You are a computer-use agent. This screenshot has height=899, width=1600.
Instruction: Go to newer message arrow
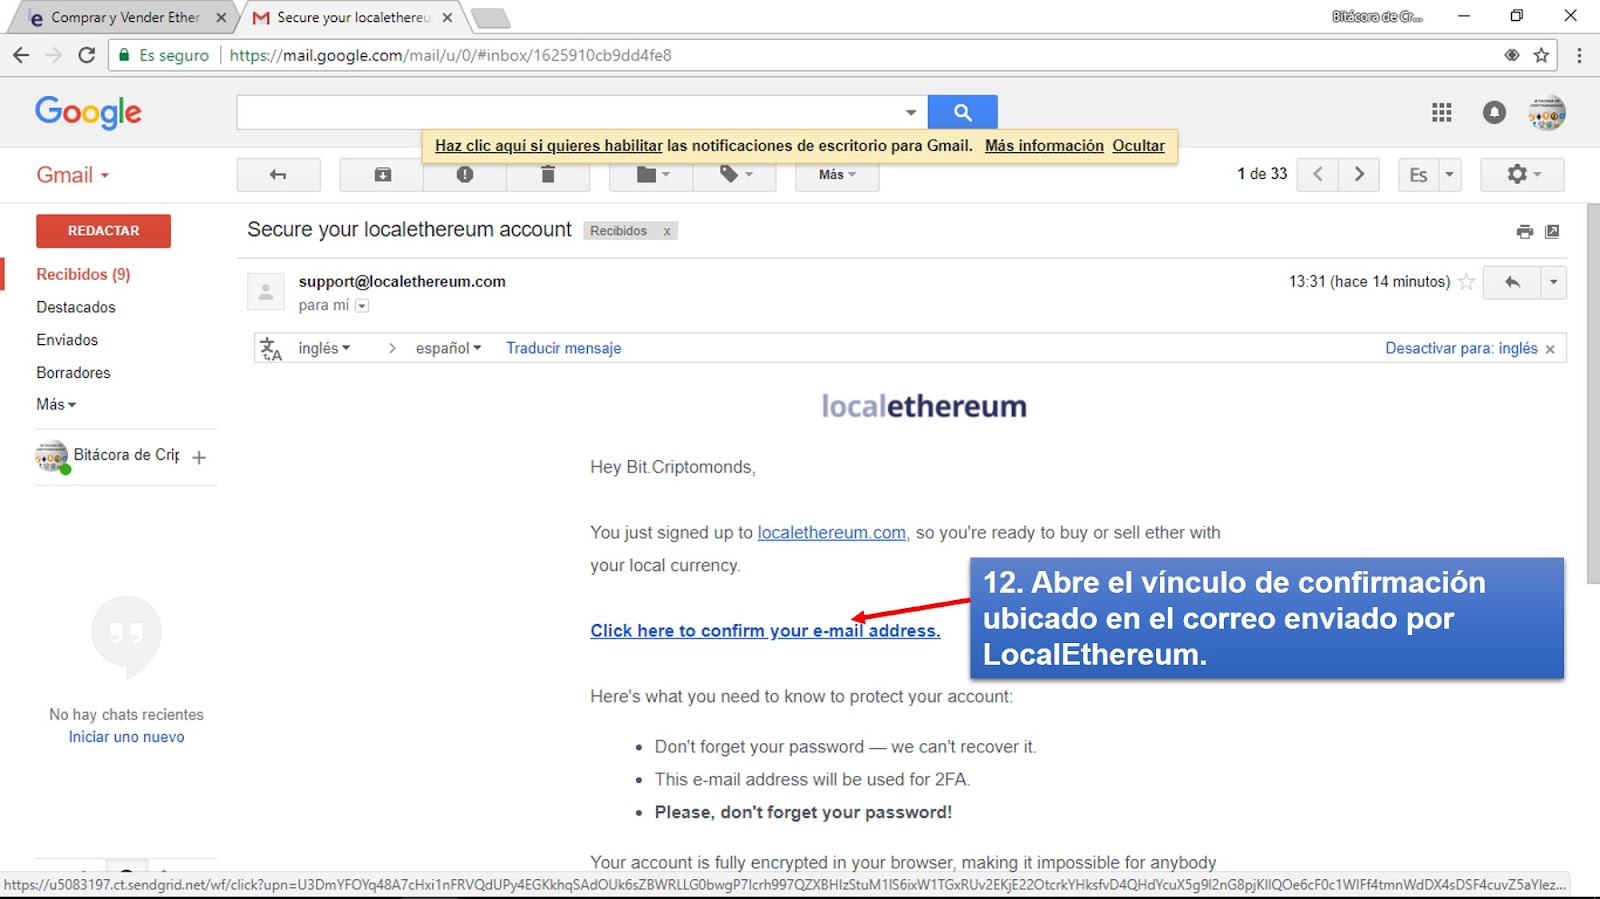[x=1318, y=174]
